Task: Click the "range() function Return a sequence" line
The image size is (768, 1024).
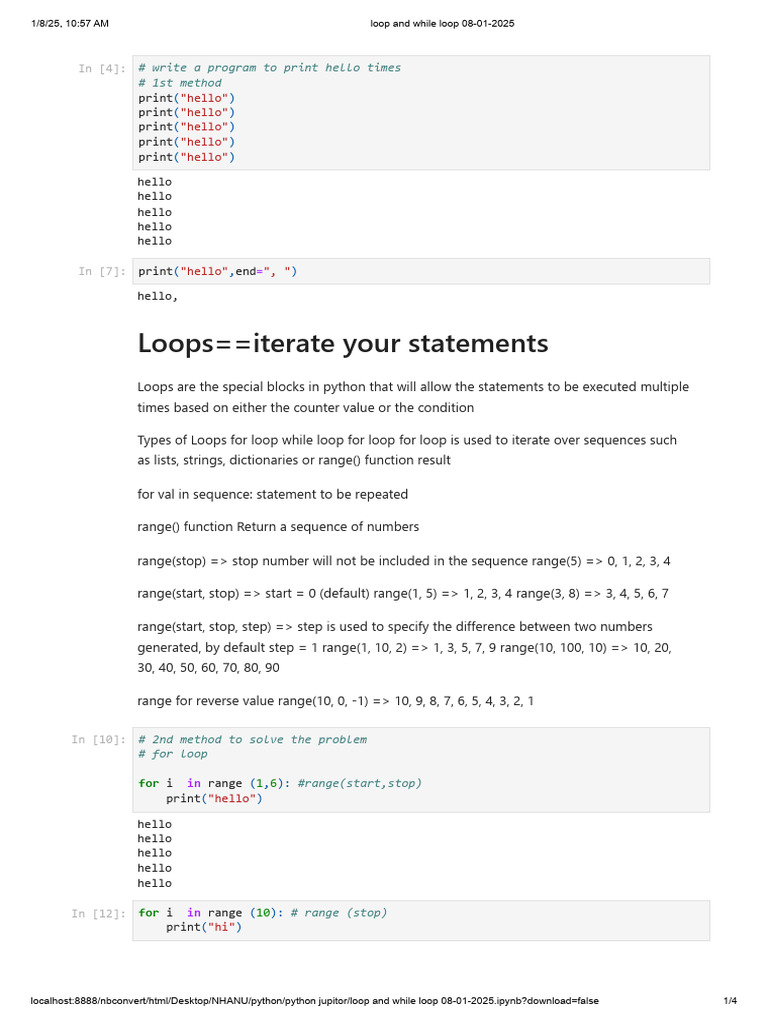Action: point(278,527)
